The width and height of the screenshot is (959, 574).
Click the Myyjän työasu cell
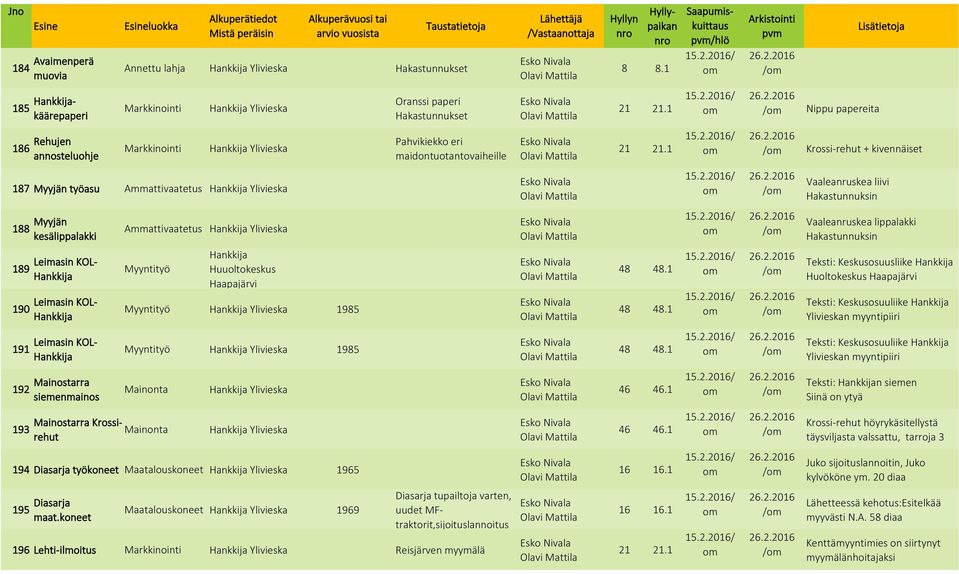pyautogui.click(x=67, y=189)
